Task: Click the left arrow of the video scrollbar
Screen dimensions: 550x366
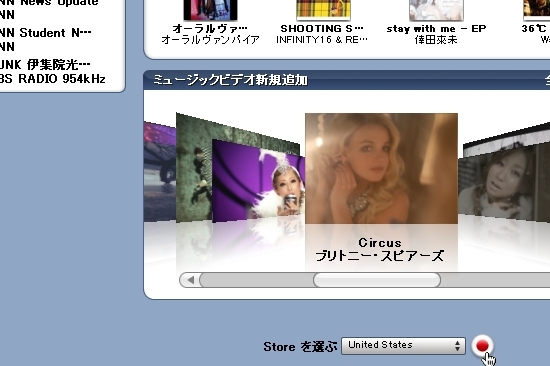Action: [x=190, y=280]
